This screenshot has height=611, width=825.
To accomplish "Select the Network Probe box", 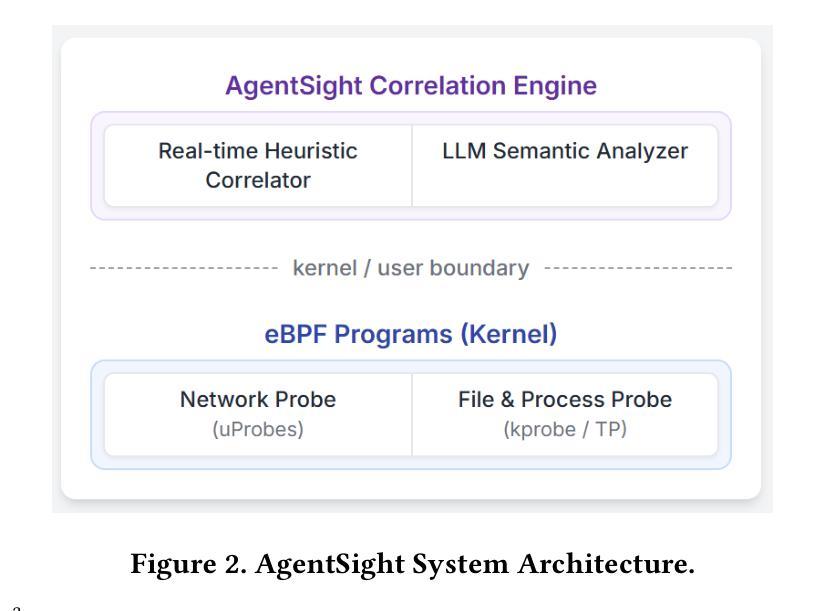I will tap(258, 414).
